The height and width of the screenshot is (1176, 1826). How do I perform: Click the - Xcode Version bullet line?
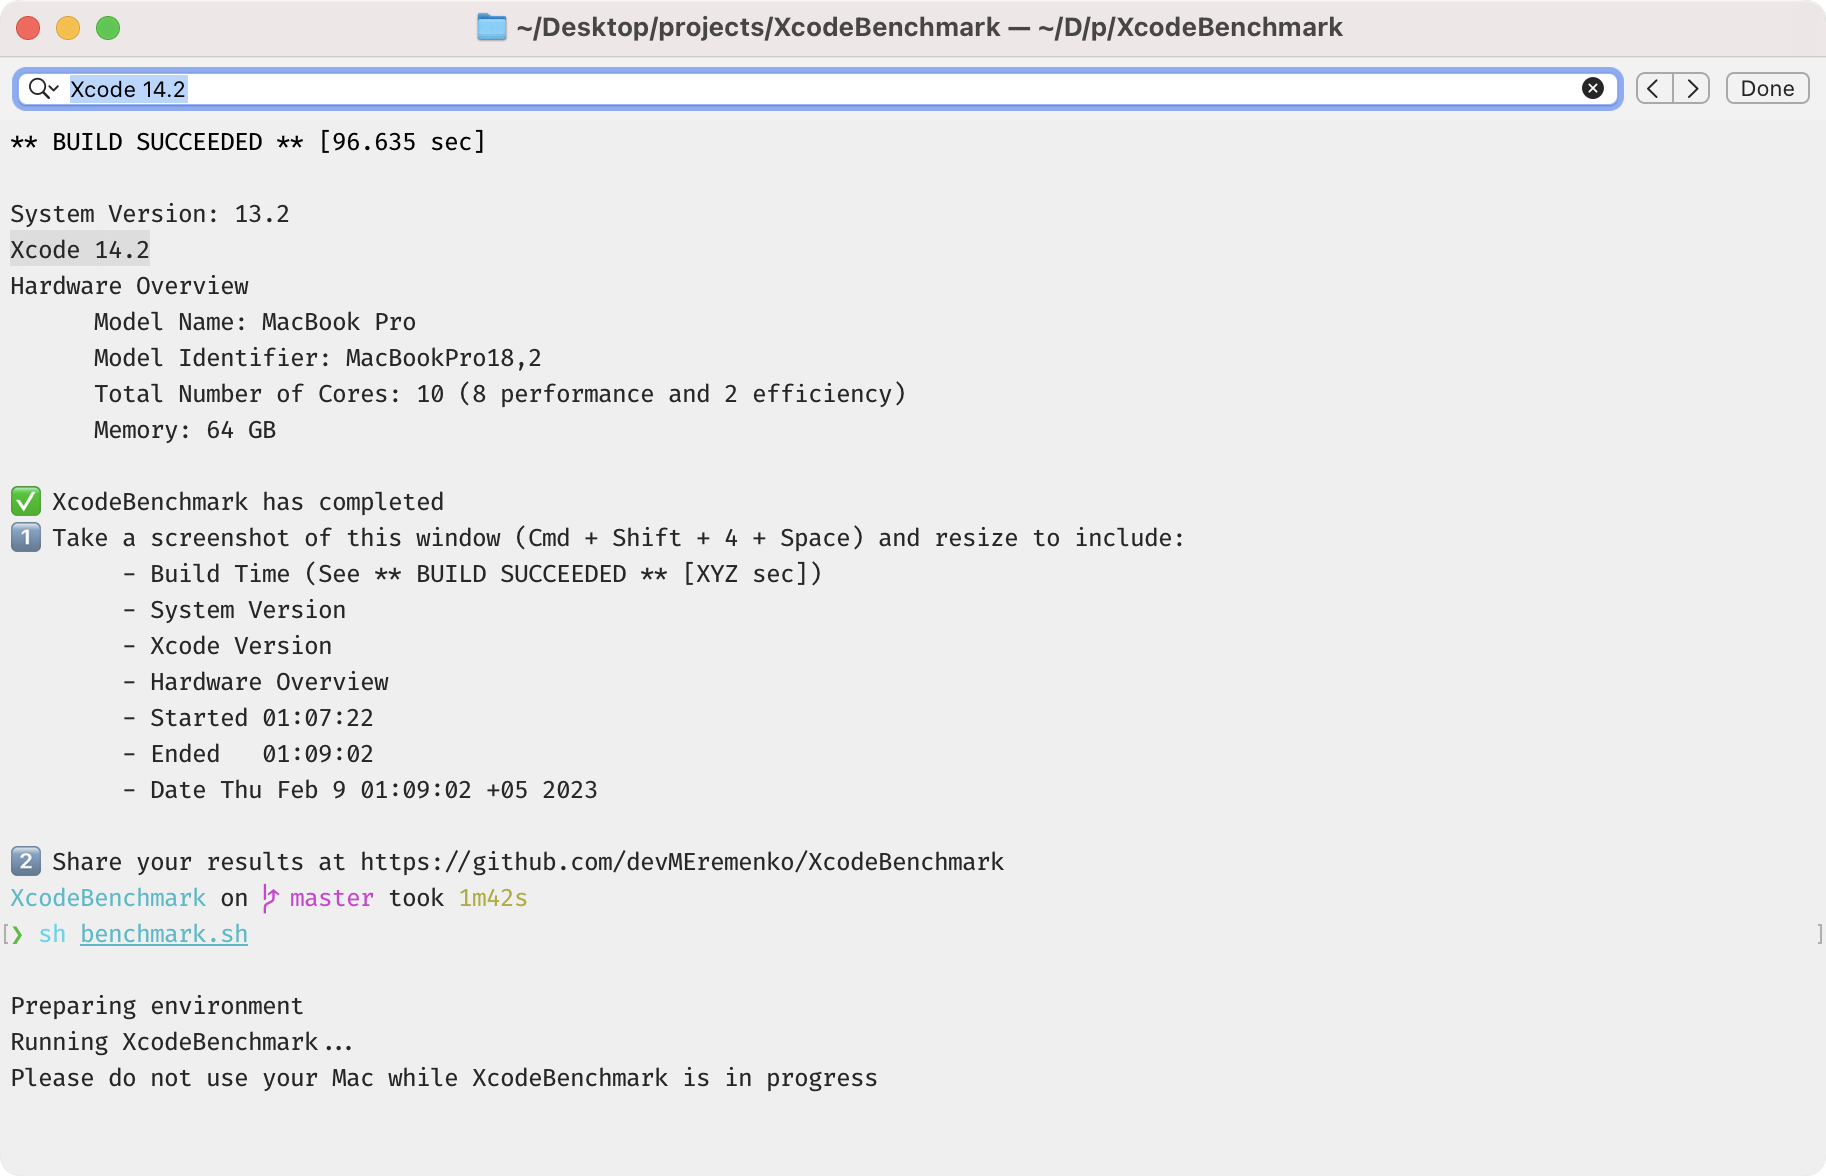227,646
